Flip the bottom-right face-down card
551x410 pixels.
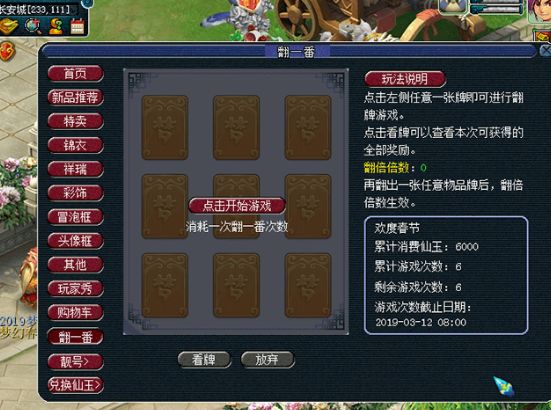tap(308, 285)
